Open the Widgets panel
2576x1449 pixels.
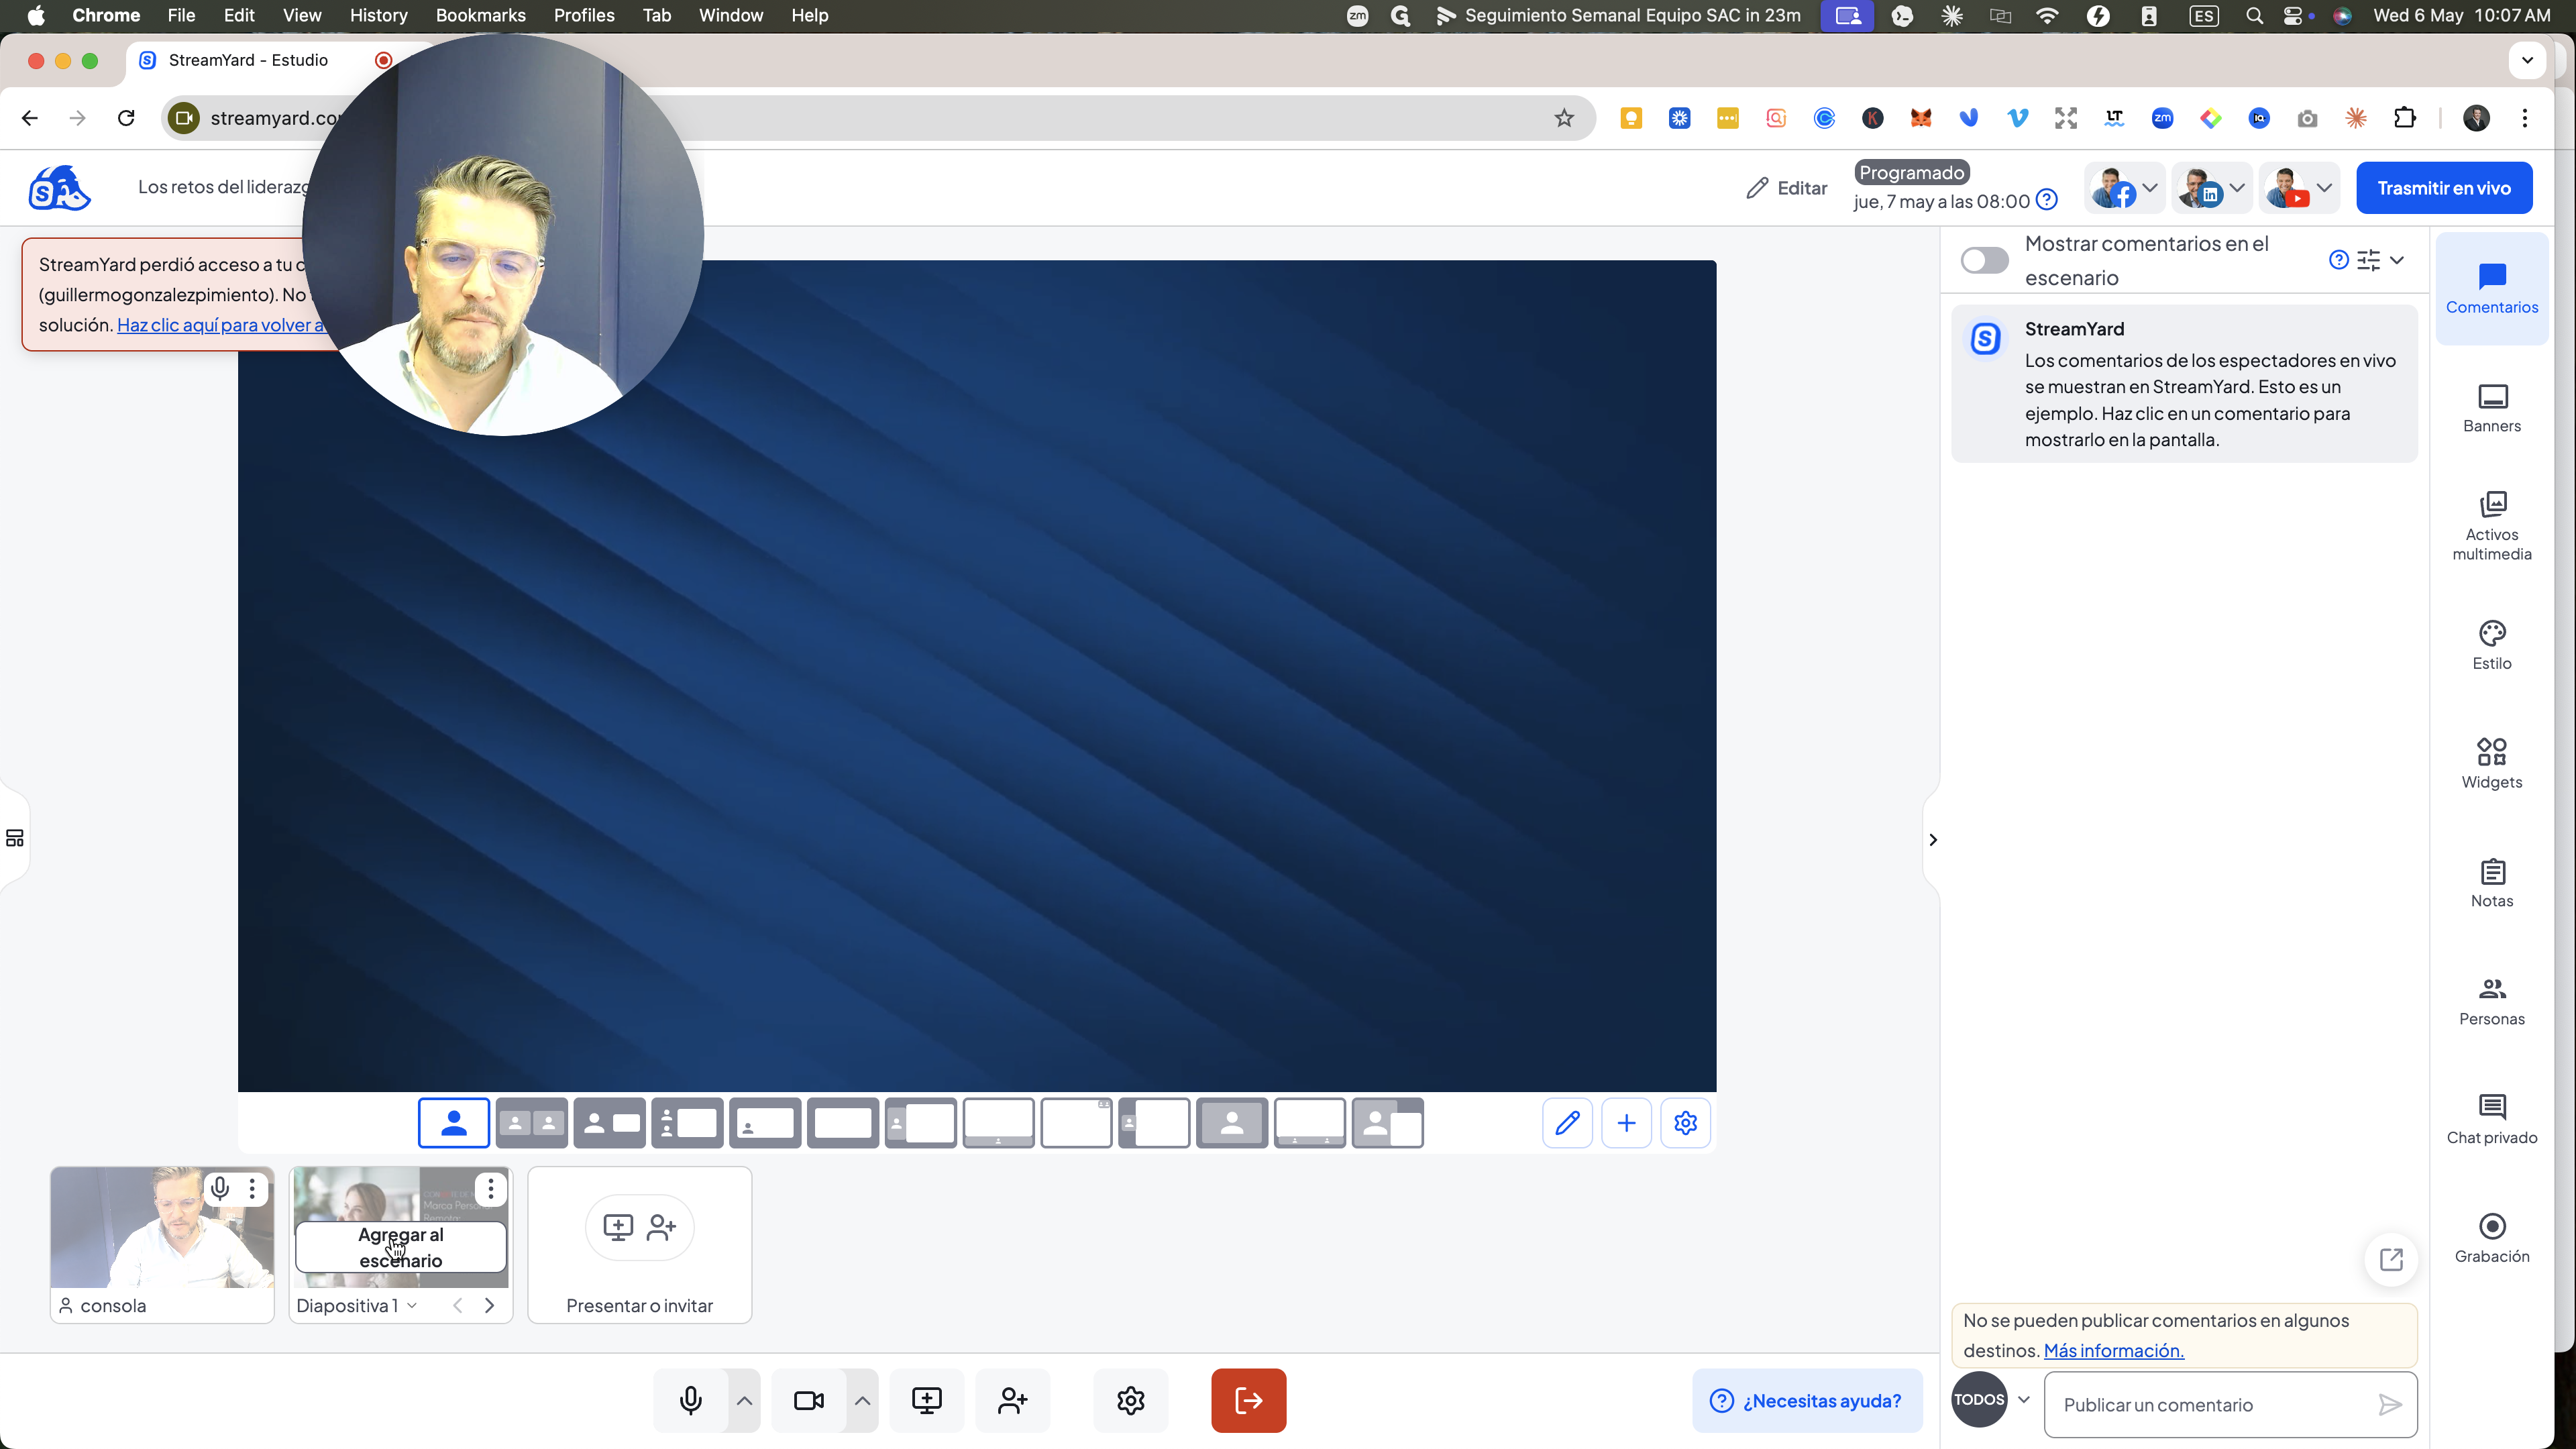[2491, 764]
